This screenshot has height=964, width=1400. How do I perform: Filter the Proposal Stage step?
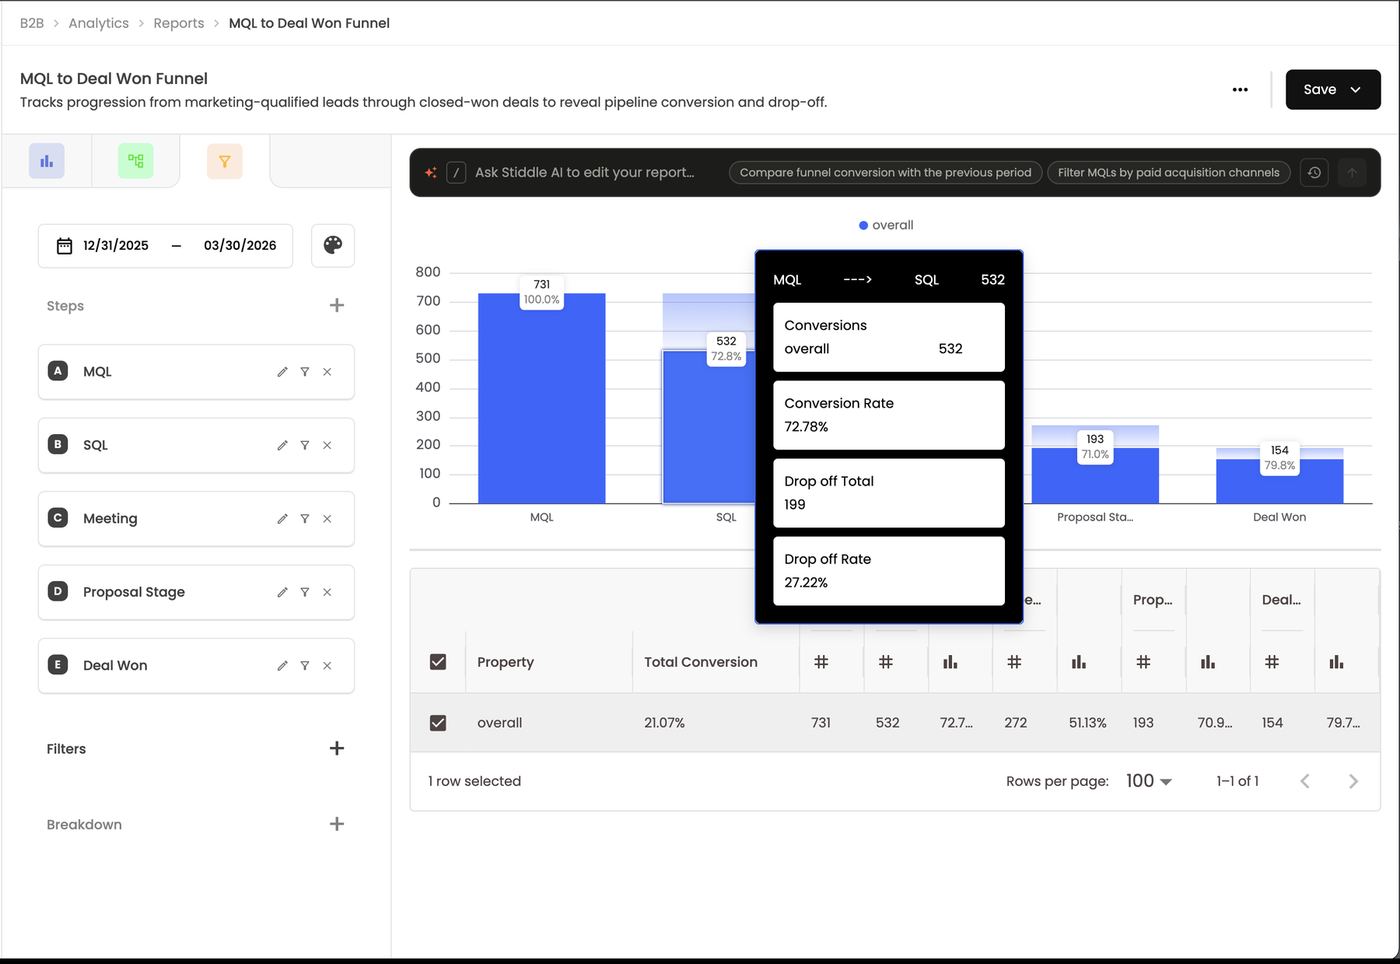click(x=305, y=592)
